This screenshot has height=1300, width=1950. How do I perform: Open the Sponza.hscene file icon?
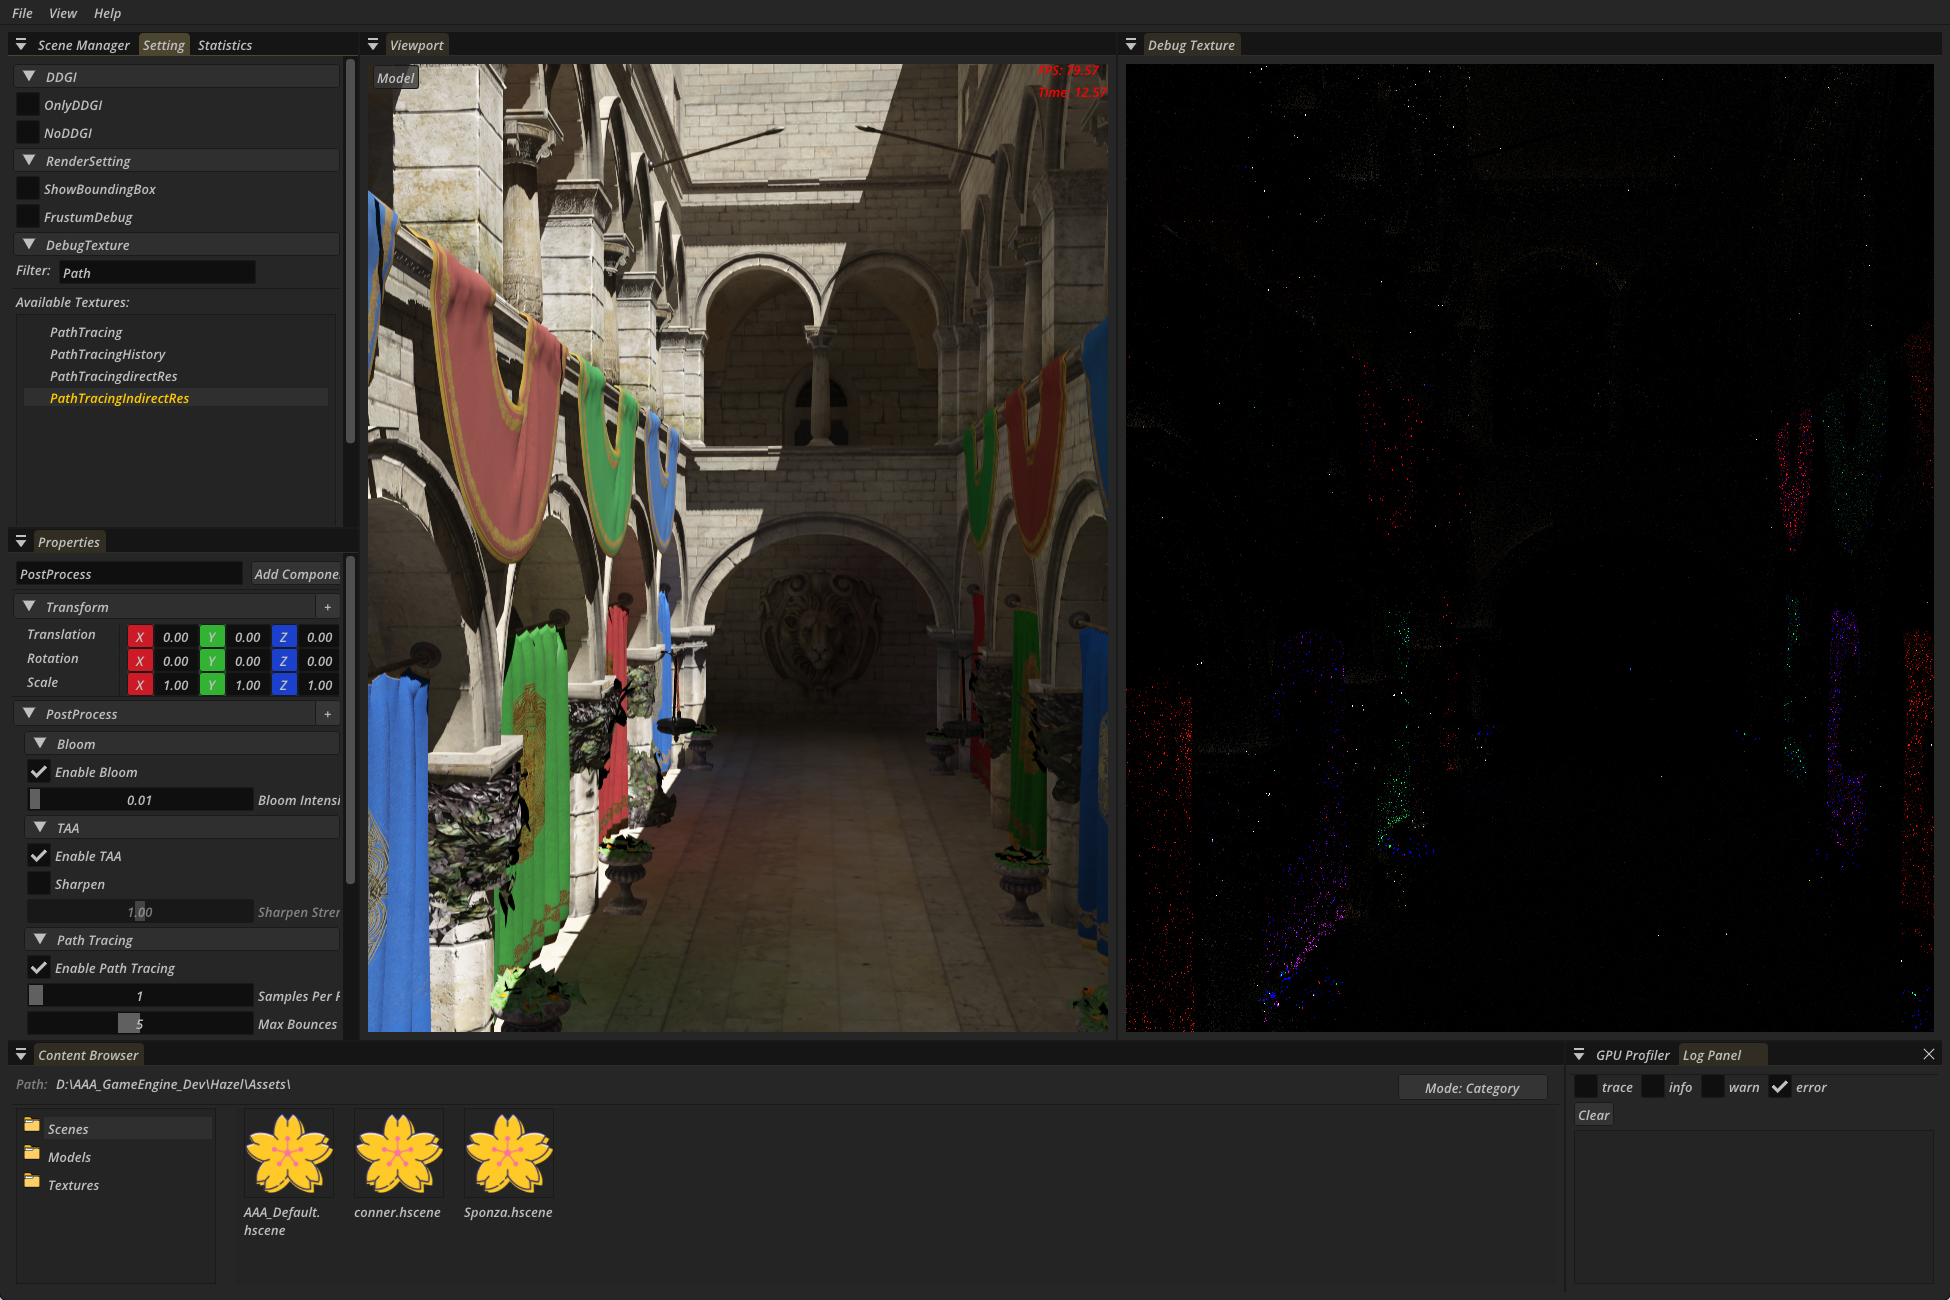pyautogui.click(x=508, y=1153)
